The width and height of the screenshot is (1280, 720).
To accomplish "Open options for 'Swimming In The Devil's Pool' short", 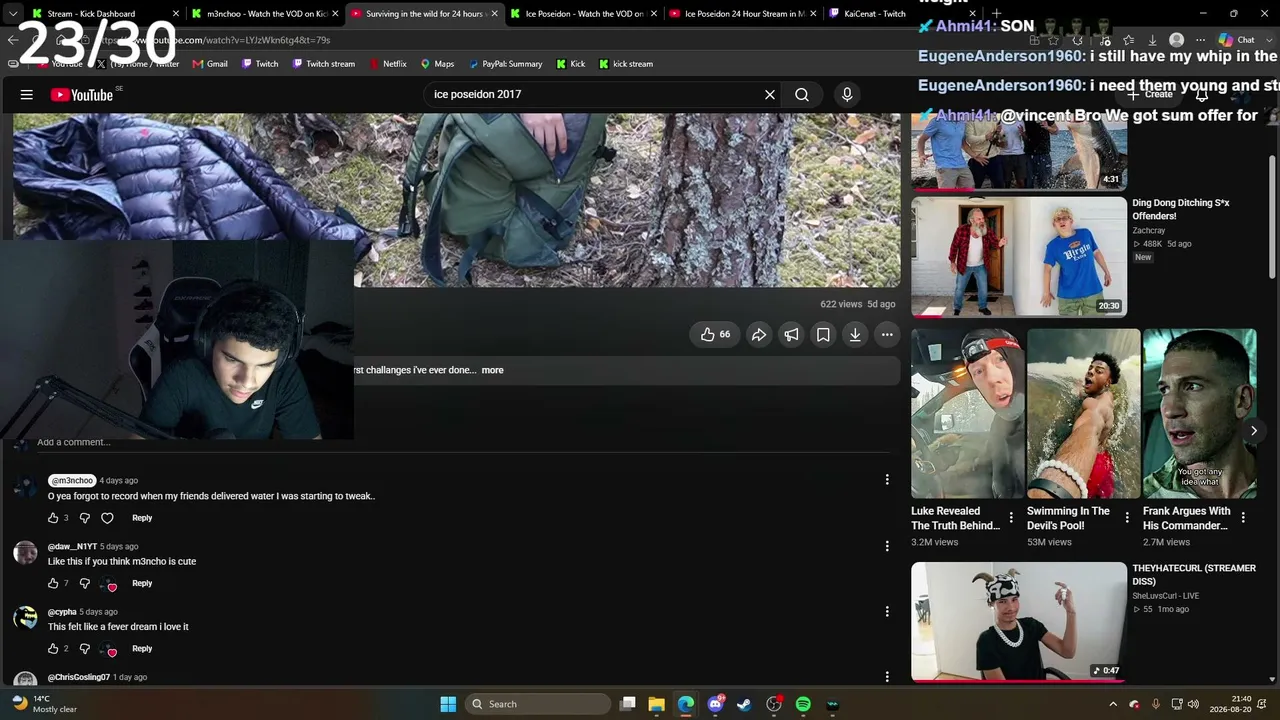I will (1127, 518).
